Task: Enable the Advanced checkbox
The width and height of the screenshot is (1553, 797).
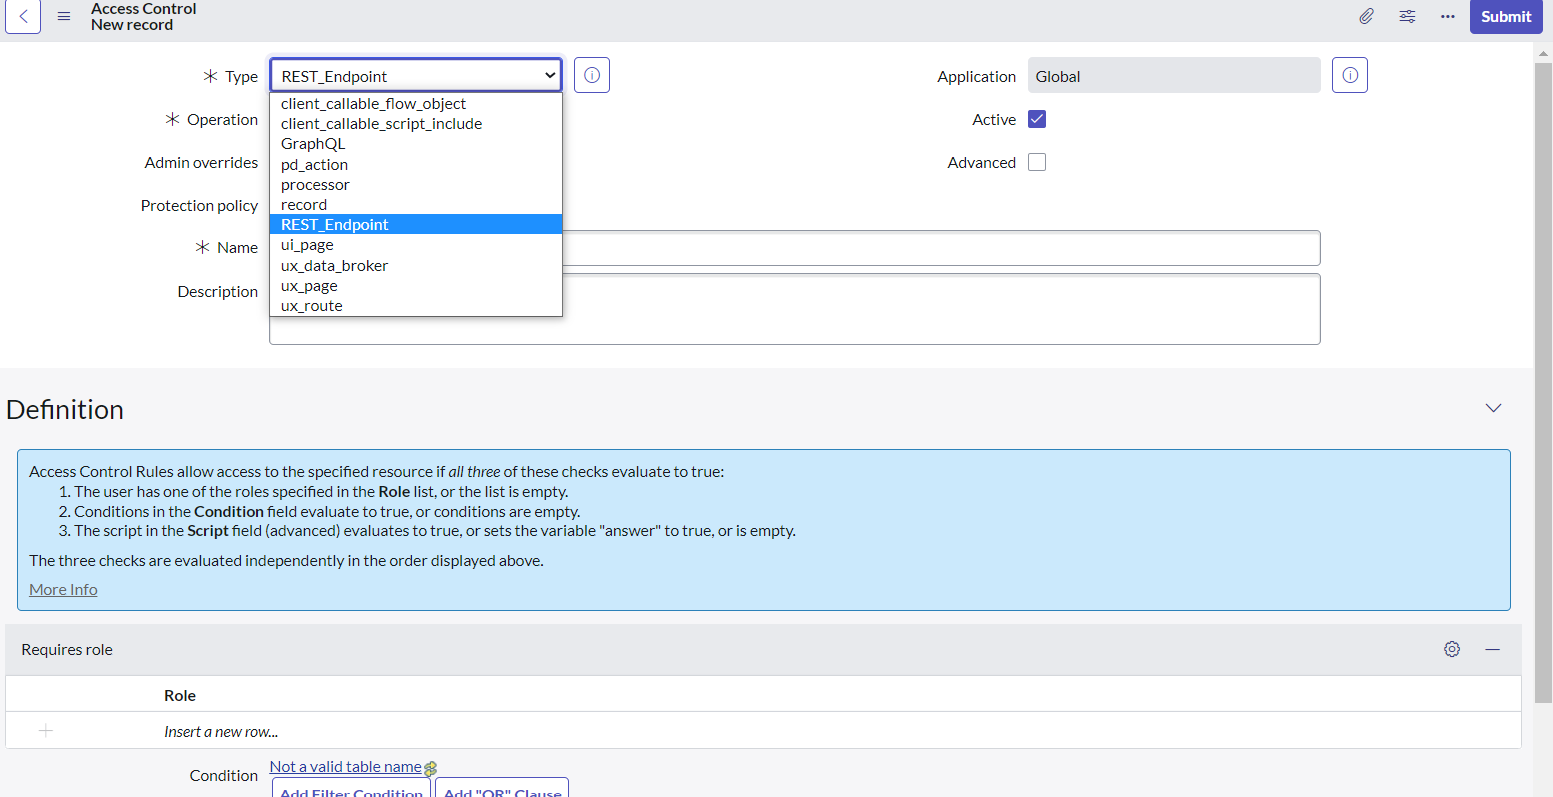Action: tap(1036, 161)
